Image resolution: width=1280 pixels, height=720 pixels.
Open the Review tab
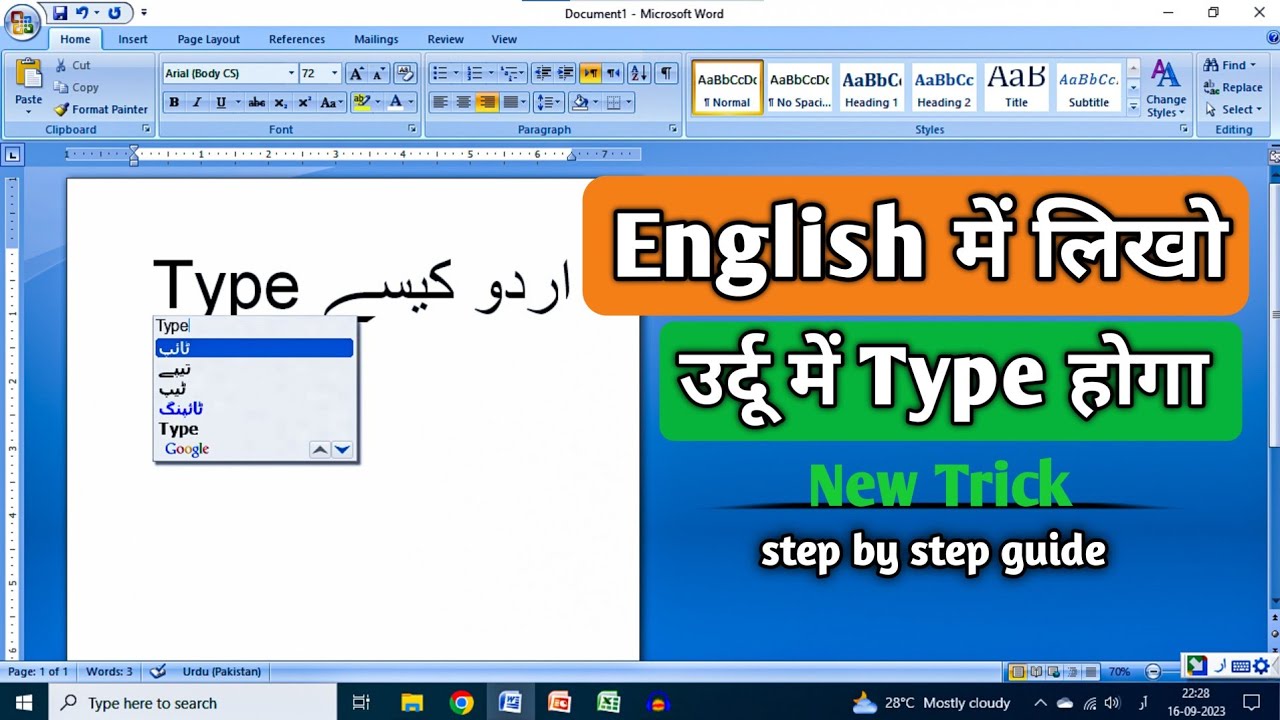[x=445, y=39]
